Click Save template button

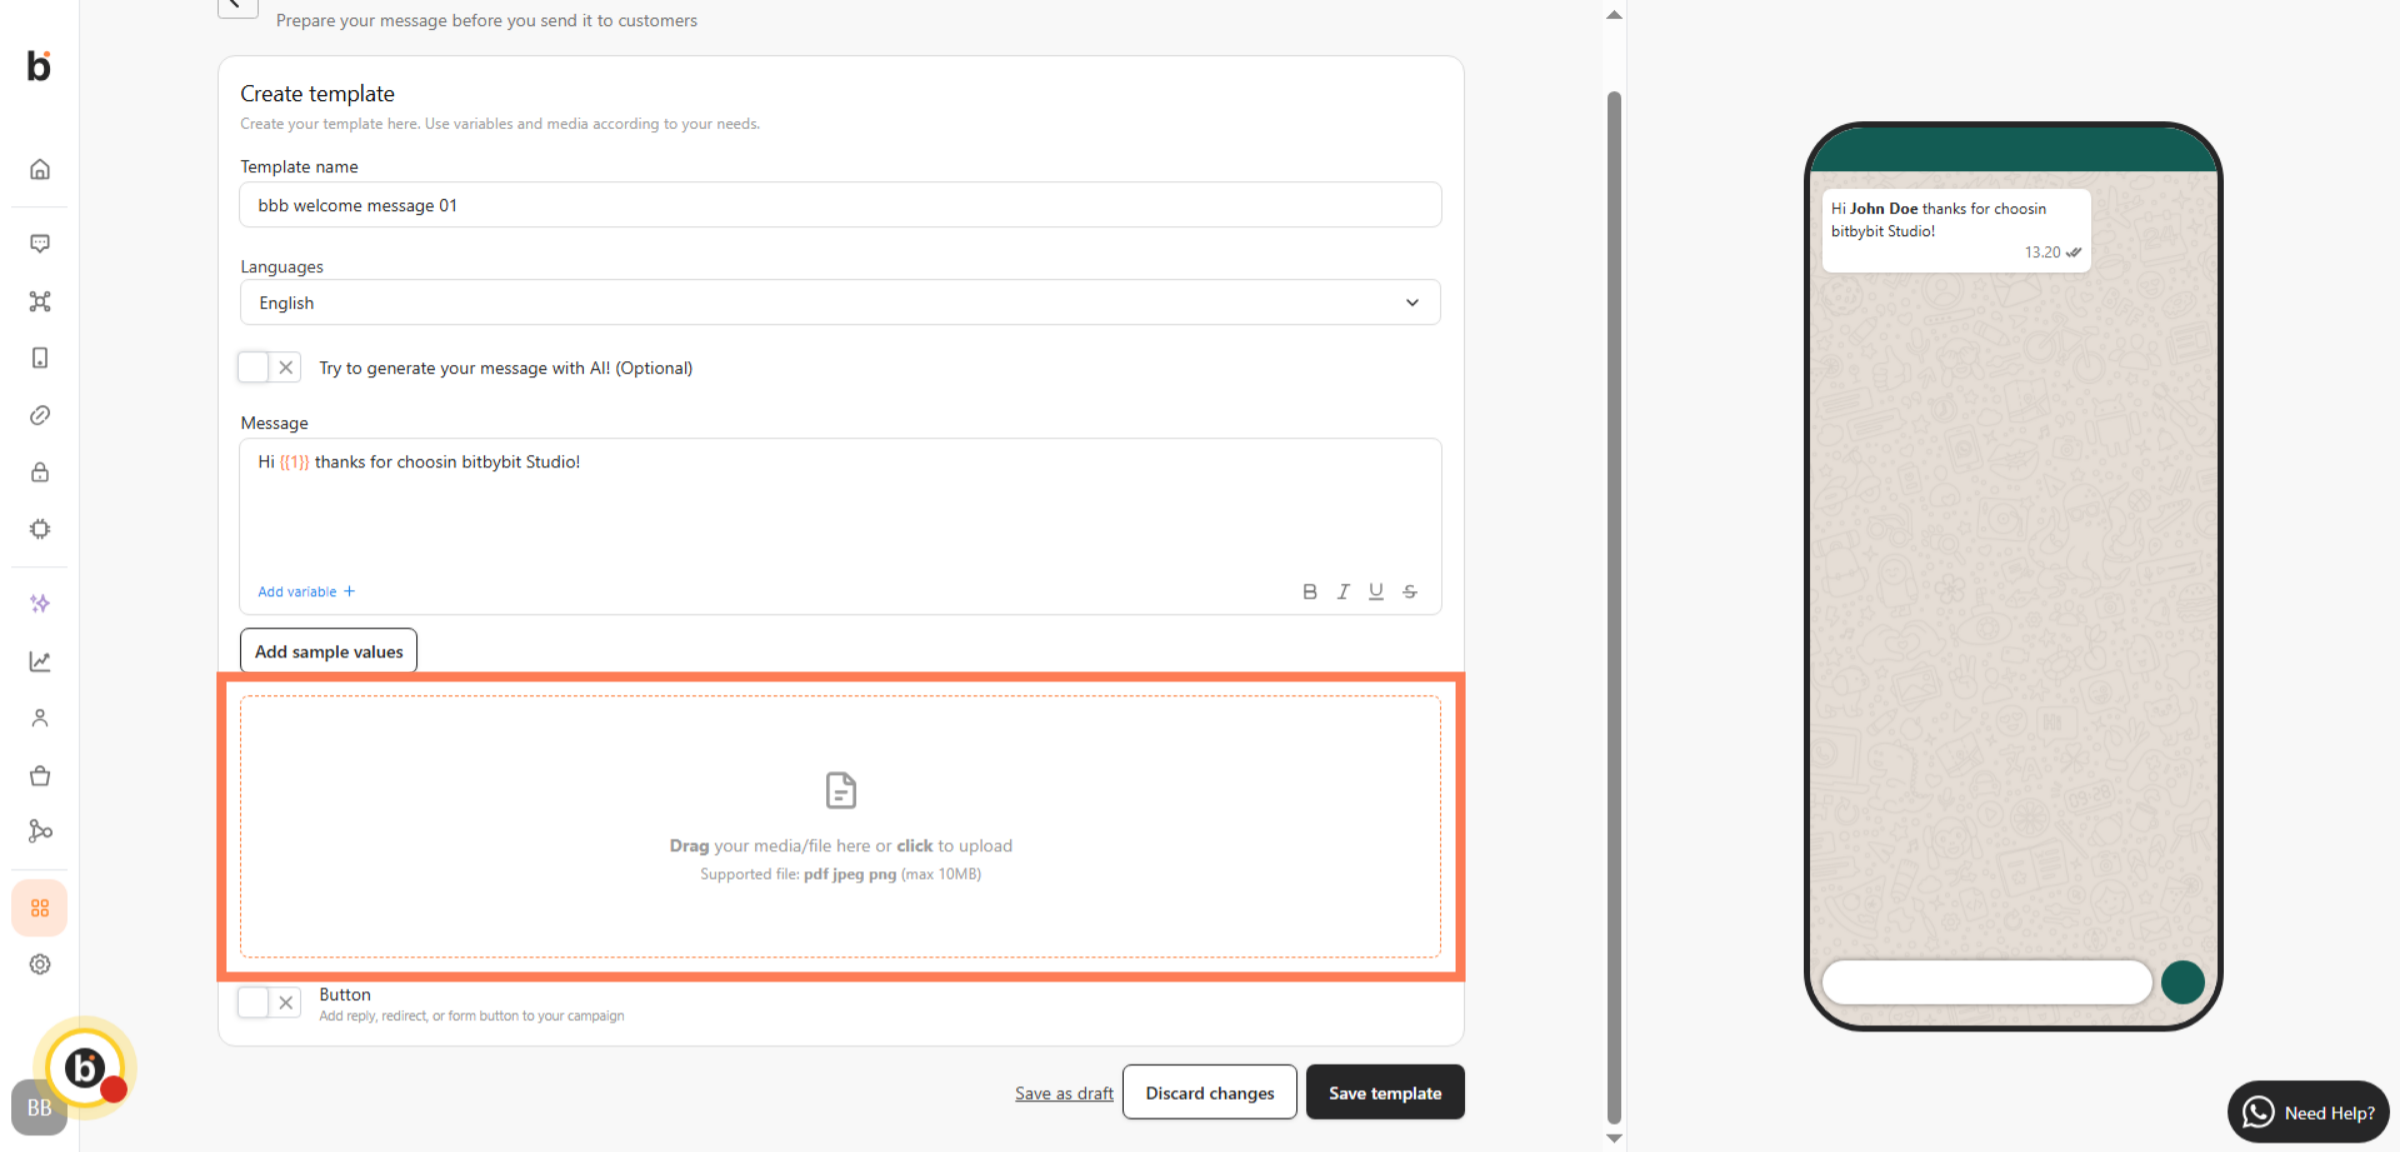tap(1384, 1093)
